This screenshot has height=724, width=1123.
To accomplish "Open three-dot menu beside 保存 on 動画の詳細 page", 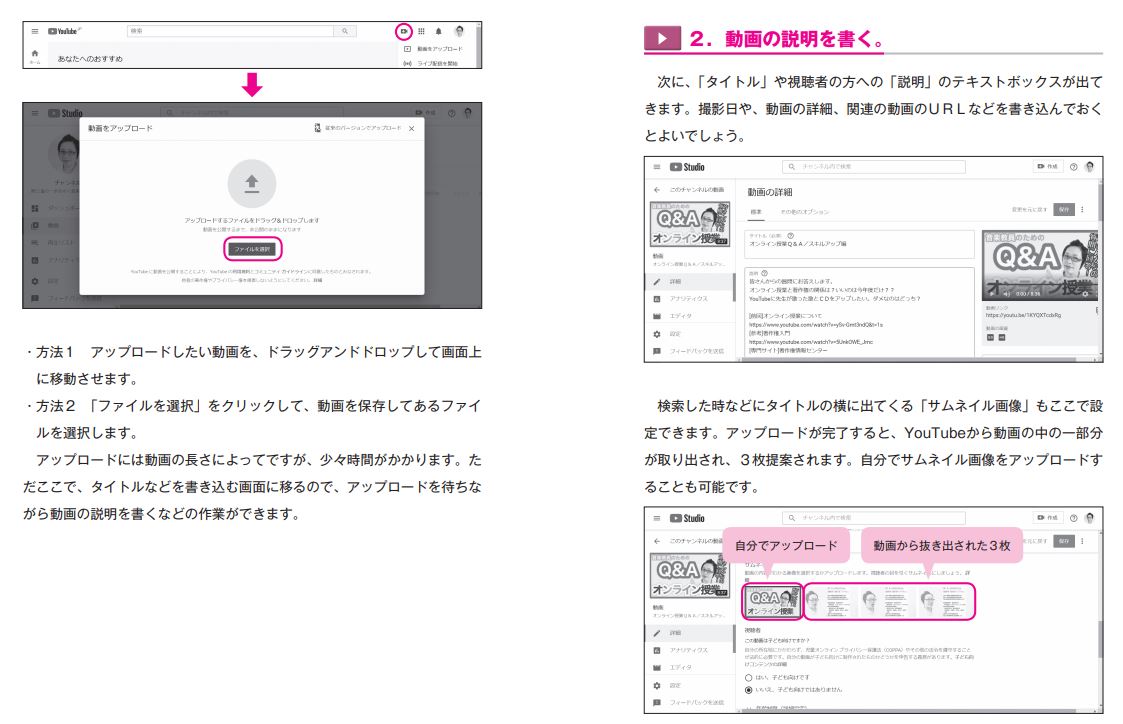I will pyautogui.click(x=1082, y=210).
